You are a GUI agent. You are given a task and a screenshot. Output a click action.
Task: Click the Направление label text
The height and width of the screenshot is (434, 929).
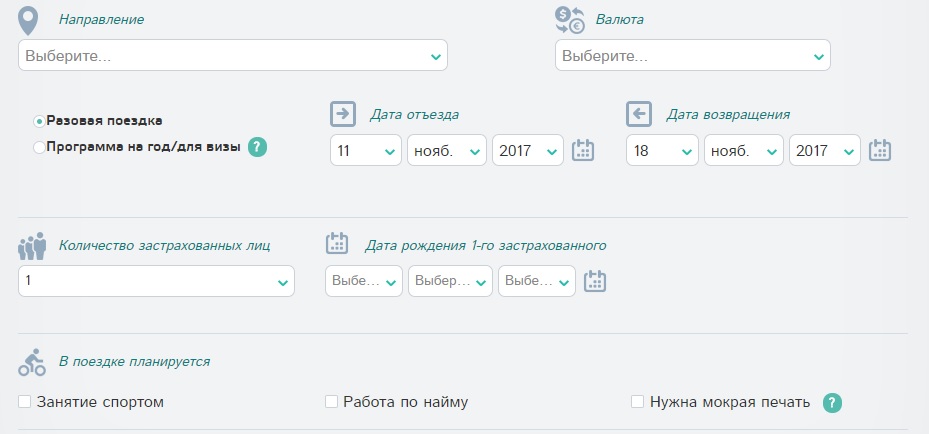point(101,20)
